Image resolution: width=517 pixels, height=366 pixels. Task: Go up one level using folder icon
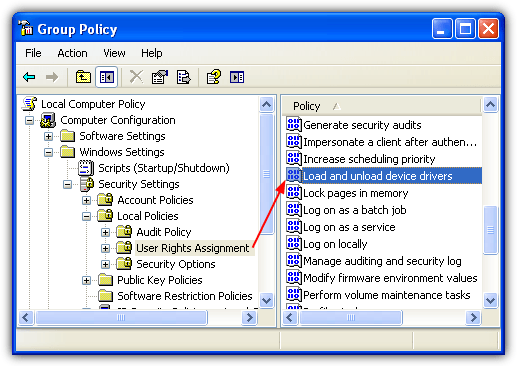[x=83, y=77]
